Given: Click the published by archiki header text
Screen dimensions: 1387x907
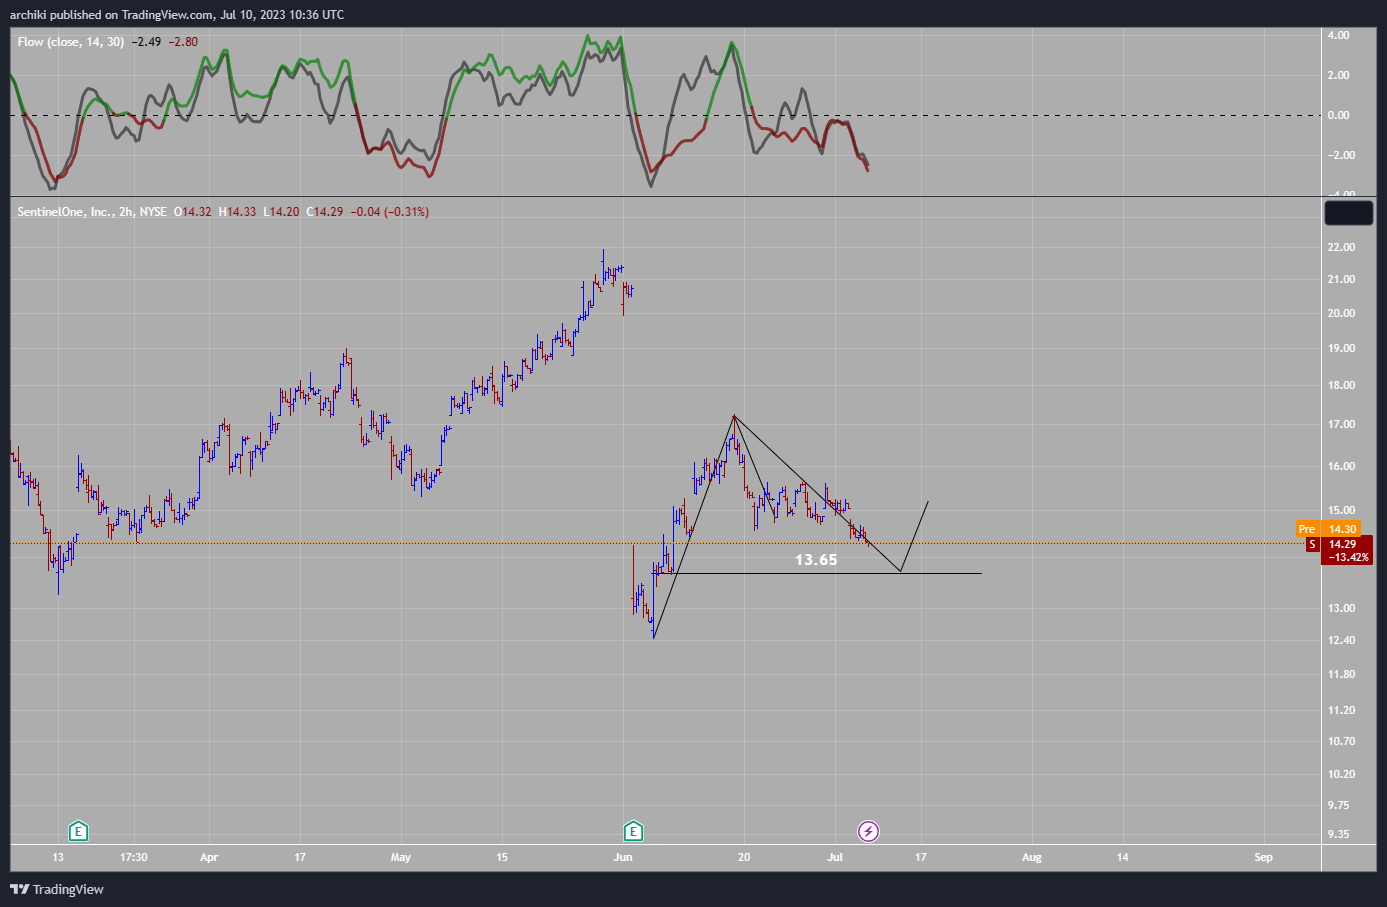Looking at the screenshot, I should coord(177,15).
